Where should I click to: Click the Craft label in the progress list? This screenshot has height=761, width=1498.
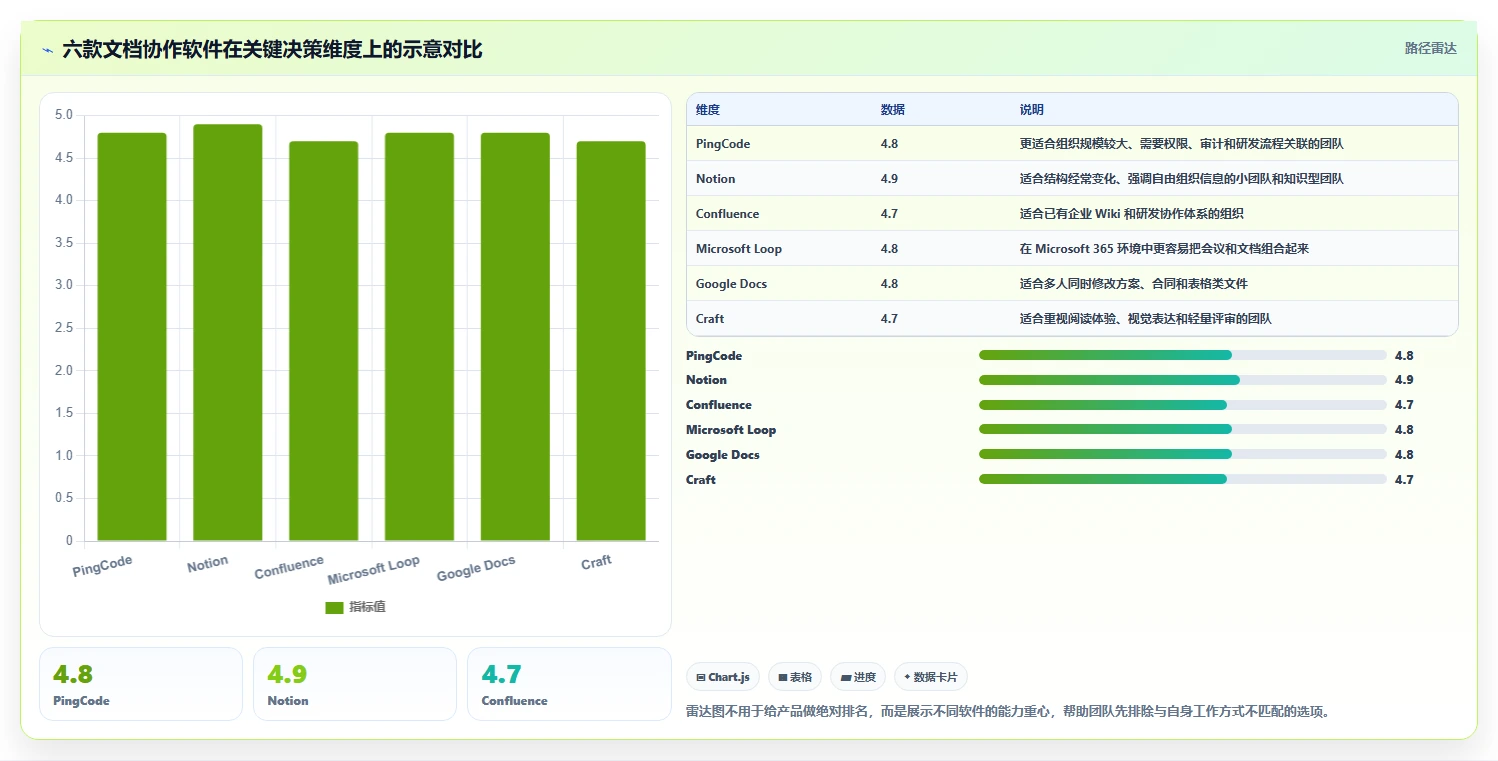[x=701, y=480]
